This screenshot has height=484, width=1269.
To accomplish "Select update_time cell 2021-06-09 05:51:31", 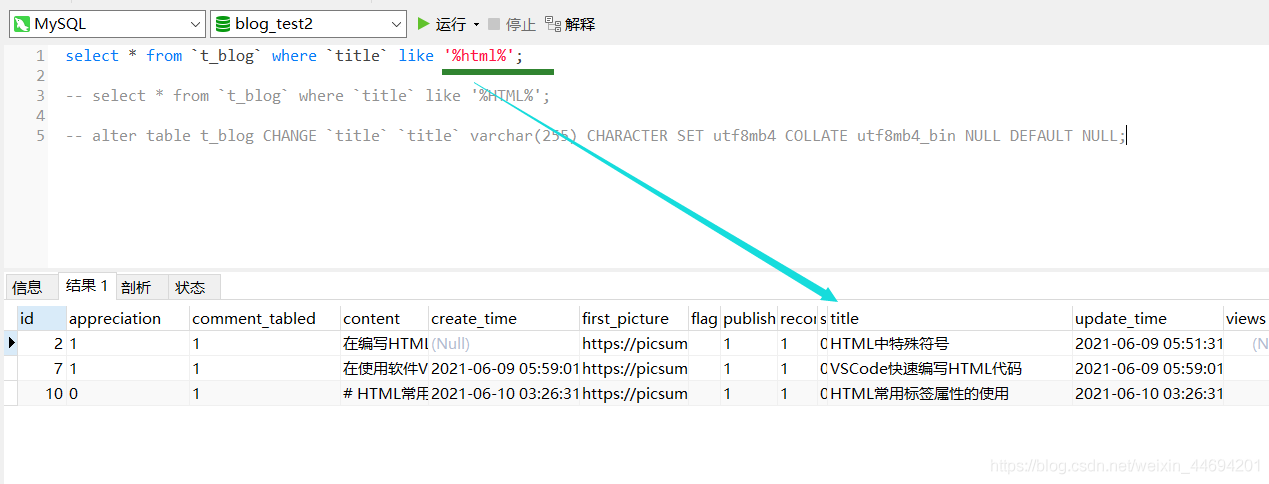I will (1147, 343).
